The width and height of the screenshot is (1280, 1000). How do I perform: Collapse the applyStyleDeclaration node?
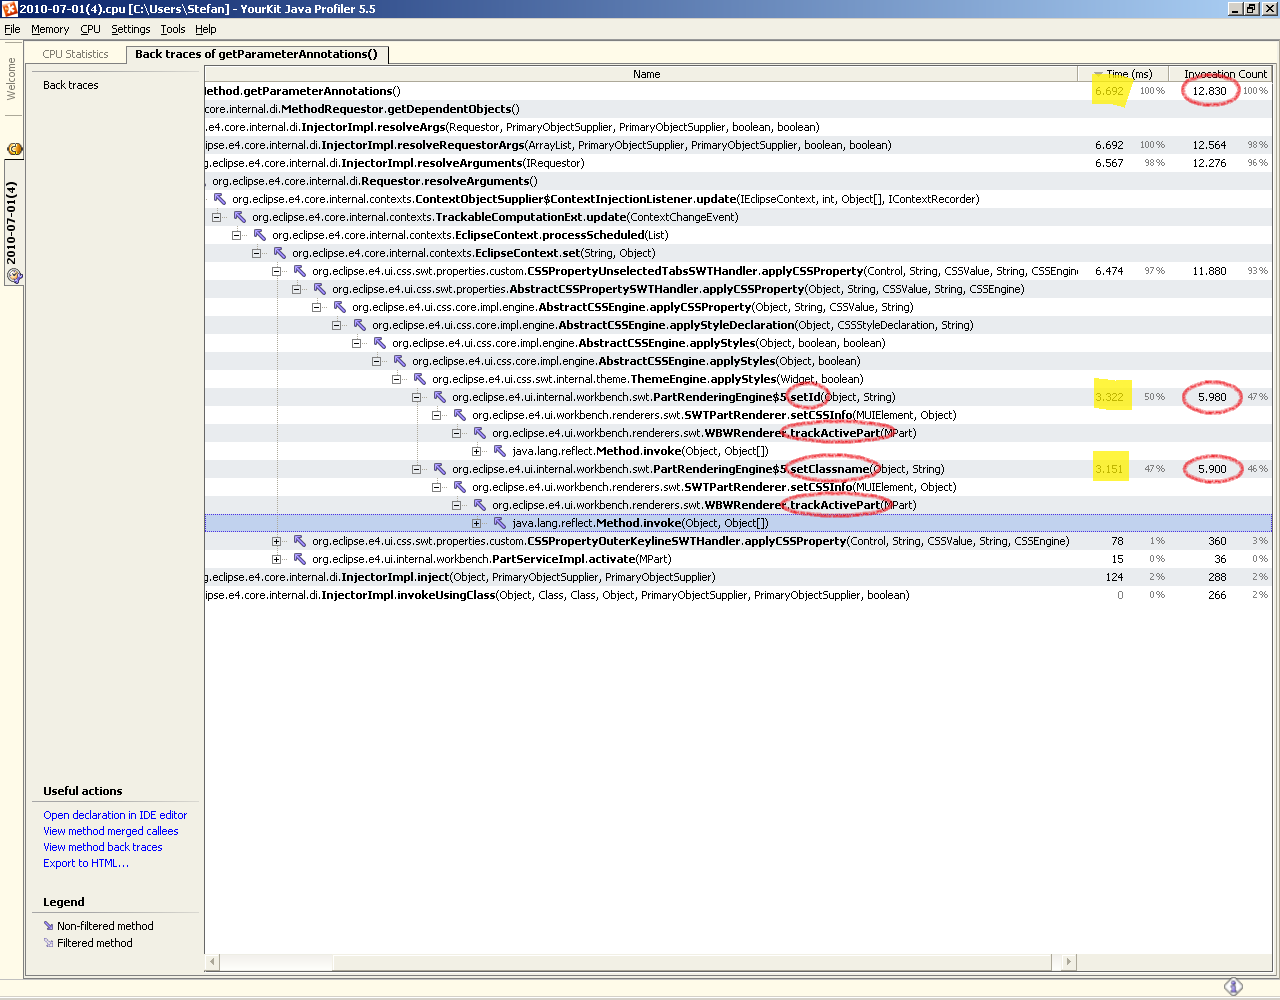(x=337, y=325)
